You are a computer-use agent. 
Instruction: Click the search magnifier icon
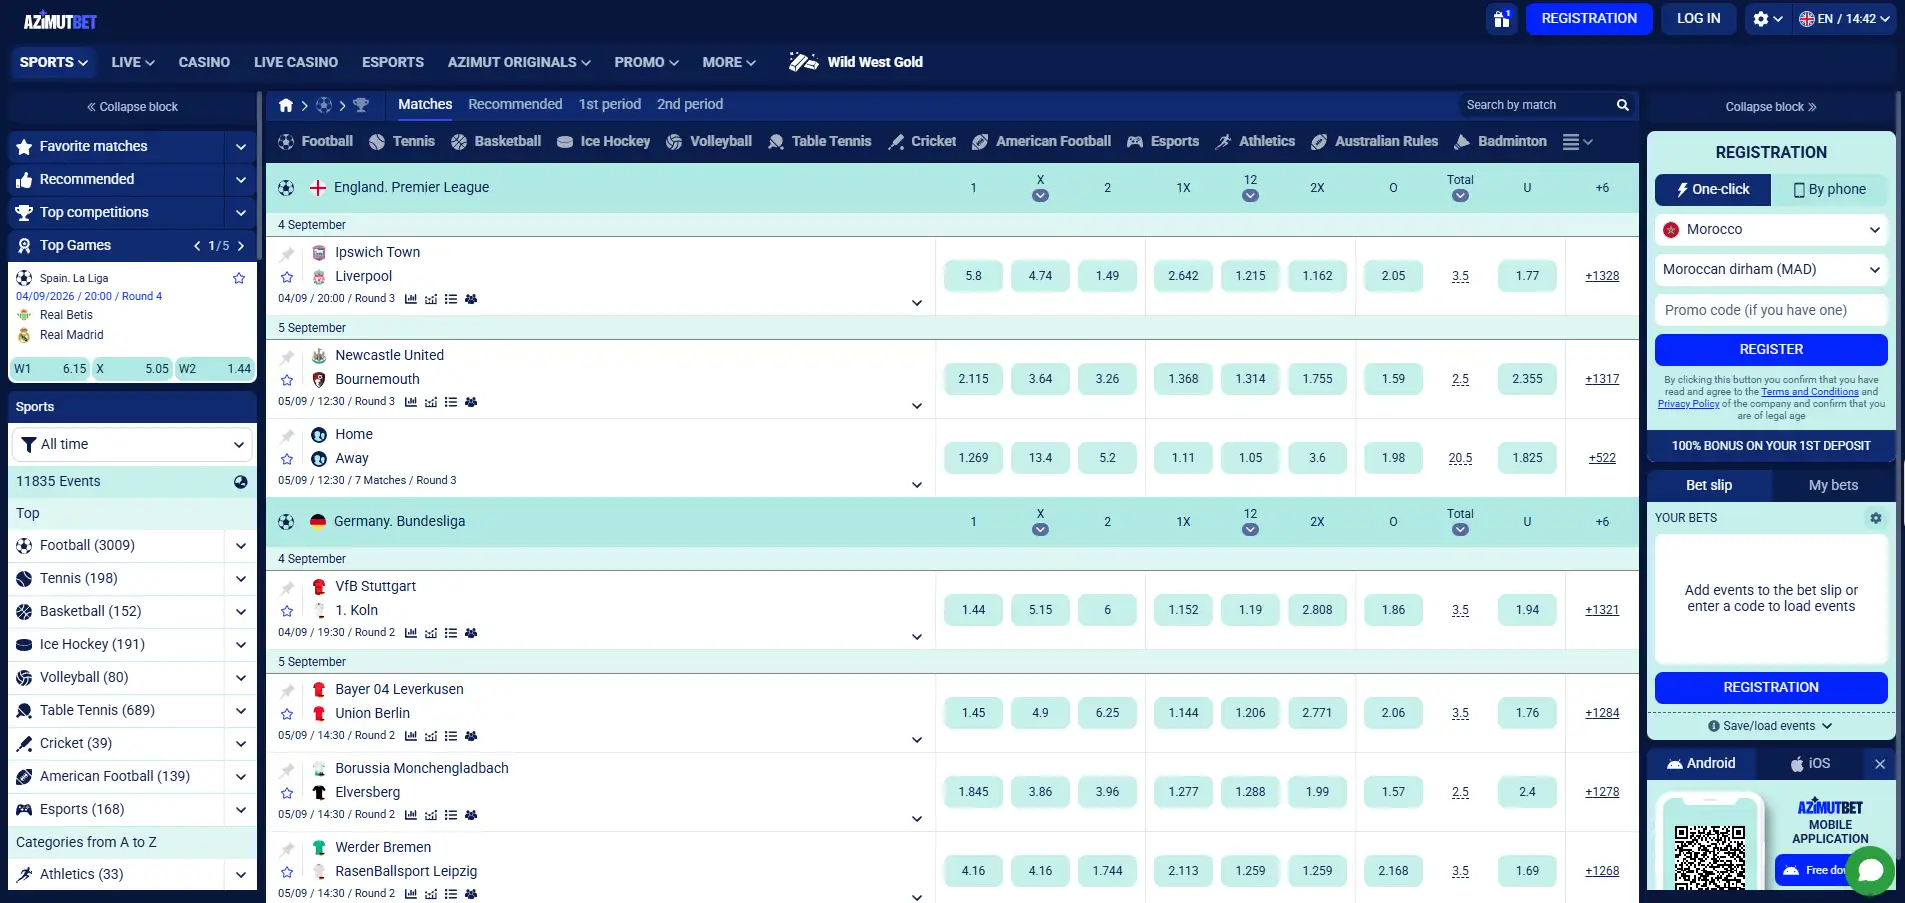click(x=1623, y=105)
